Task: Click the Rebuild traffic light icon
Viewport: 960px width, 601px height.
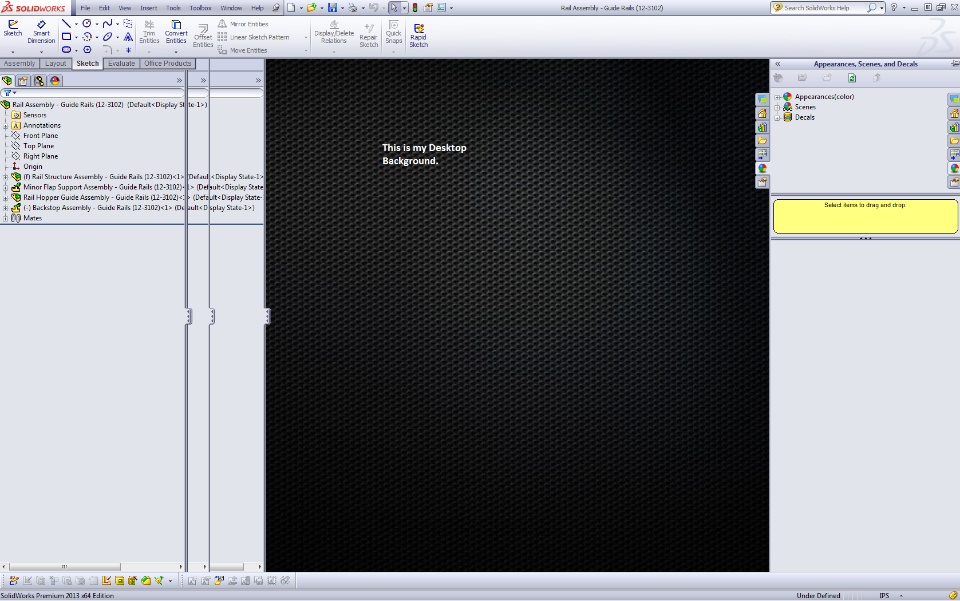Action: click(414, 7)
